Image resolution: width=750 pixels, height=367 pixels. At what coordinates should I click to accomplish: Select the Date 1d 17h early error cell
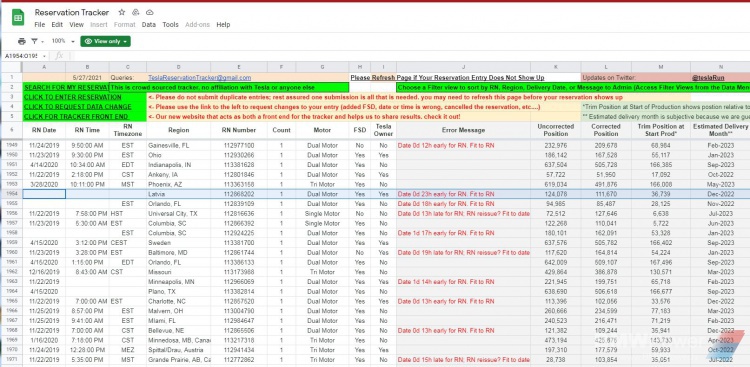click(463, 233)
